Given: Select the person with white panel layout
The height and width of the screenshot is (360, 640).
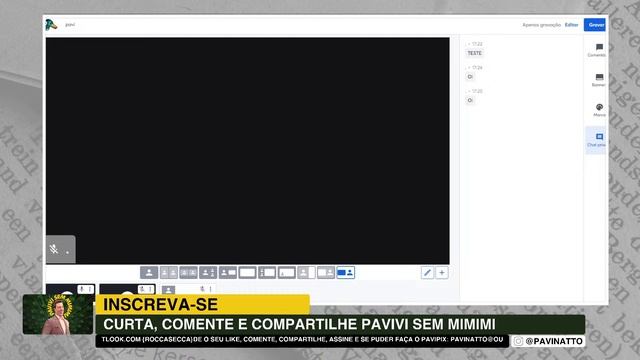Looking at the screenshot, I should point(306,273).
